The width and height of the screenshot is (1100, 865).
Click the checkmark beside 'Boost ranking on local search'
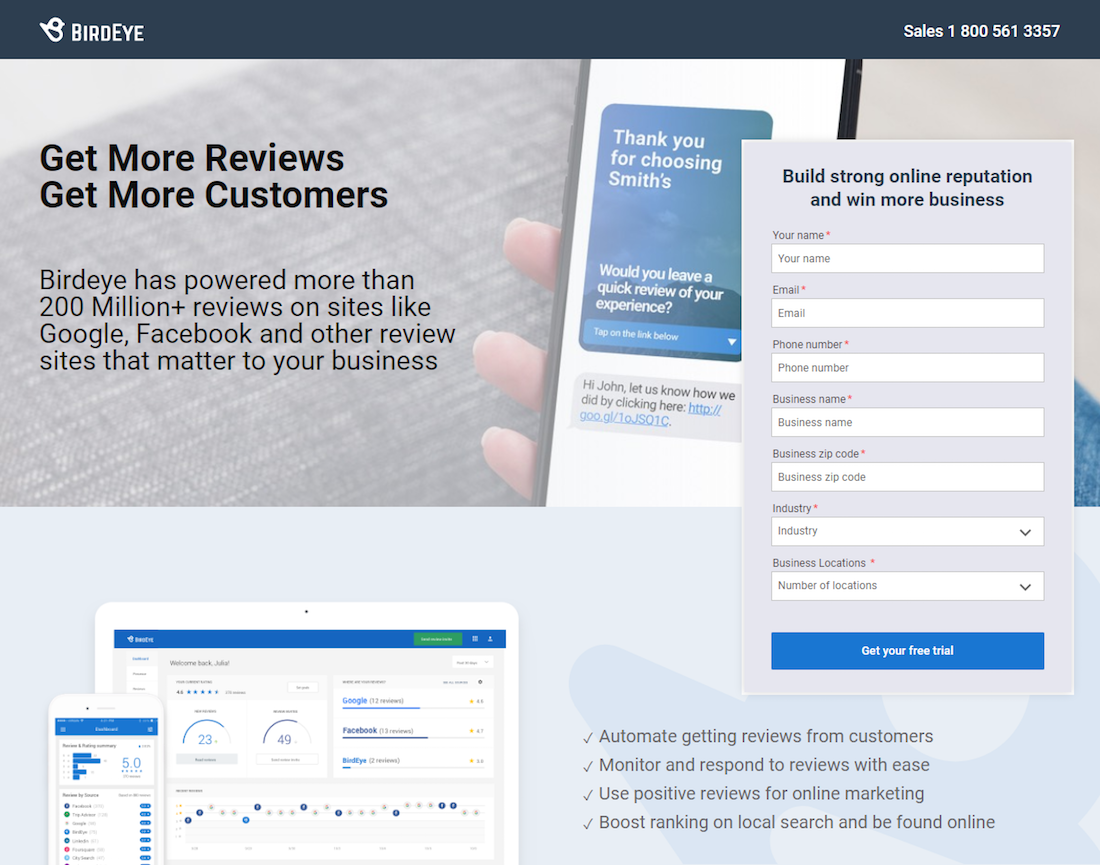coord(588,824)
